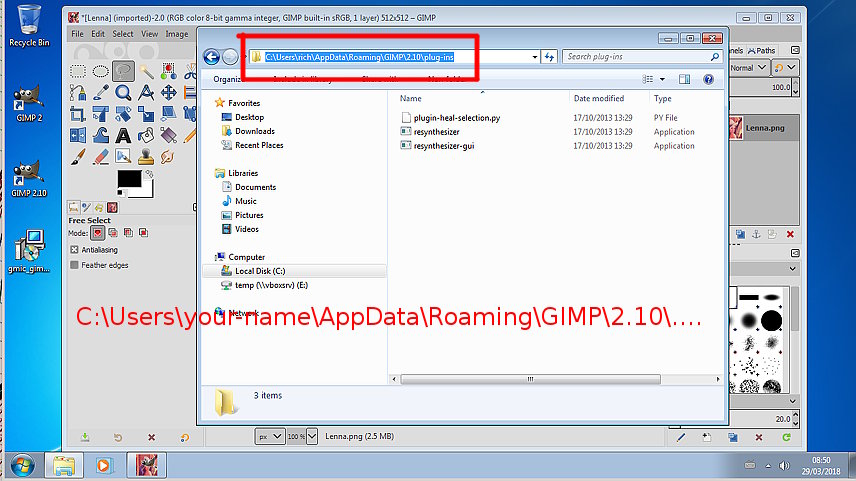The image size is (856, 481).
Task: Select the Clone stamp tool
Action: pos(146,157)
